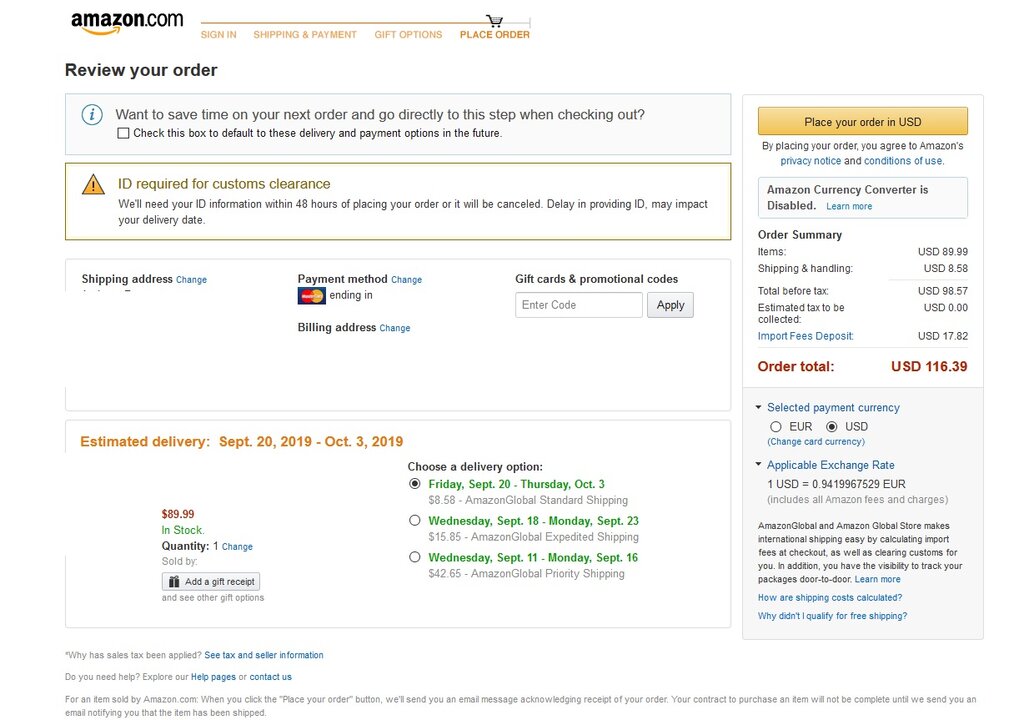Select EUR payment currency
Viewport: 1029px width, 720px height.
coord(776,427)
